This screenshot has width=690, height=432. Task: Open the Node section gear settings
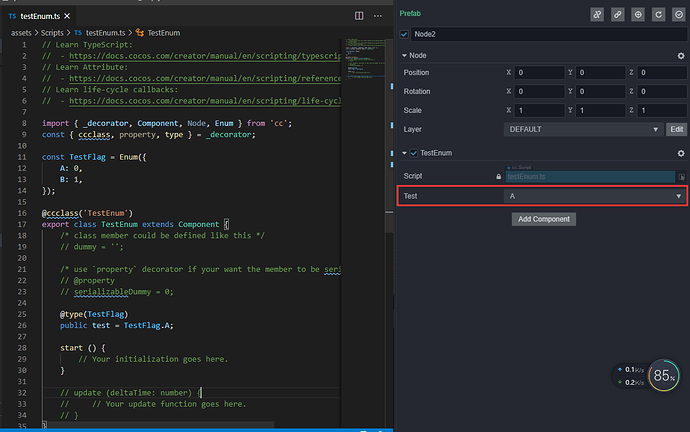point(681,56)
